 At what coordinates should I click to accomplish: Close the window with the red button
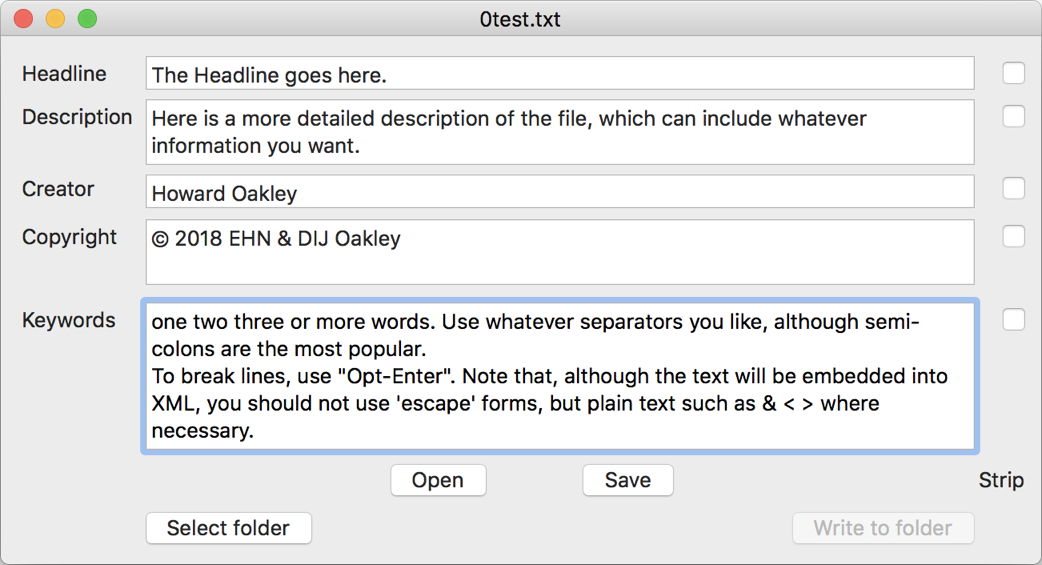click(23, 18)
